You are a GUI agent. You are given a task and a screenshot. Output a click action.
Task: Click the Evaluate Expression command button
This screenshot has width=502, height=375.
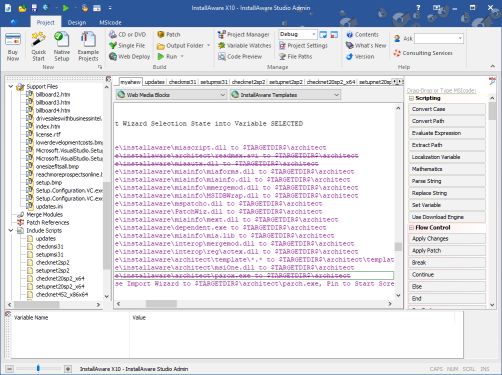click(447, 133)
